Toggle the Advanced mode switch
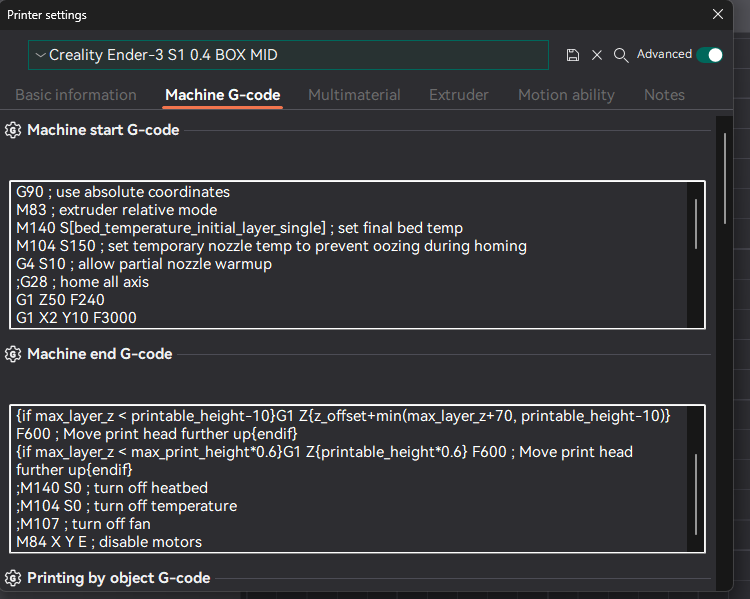The image size is (750, 599). 709,55
